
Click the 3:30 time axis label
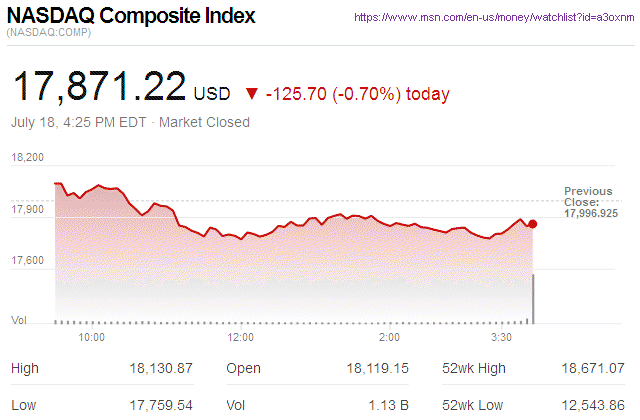[502, 338]
